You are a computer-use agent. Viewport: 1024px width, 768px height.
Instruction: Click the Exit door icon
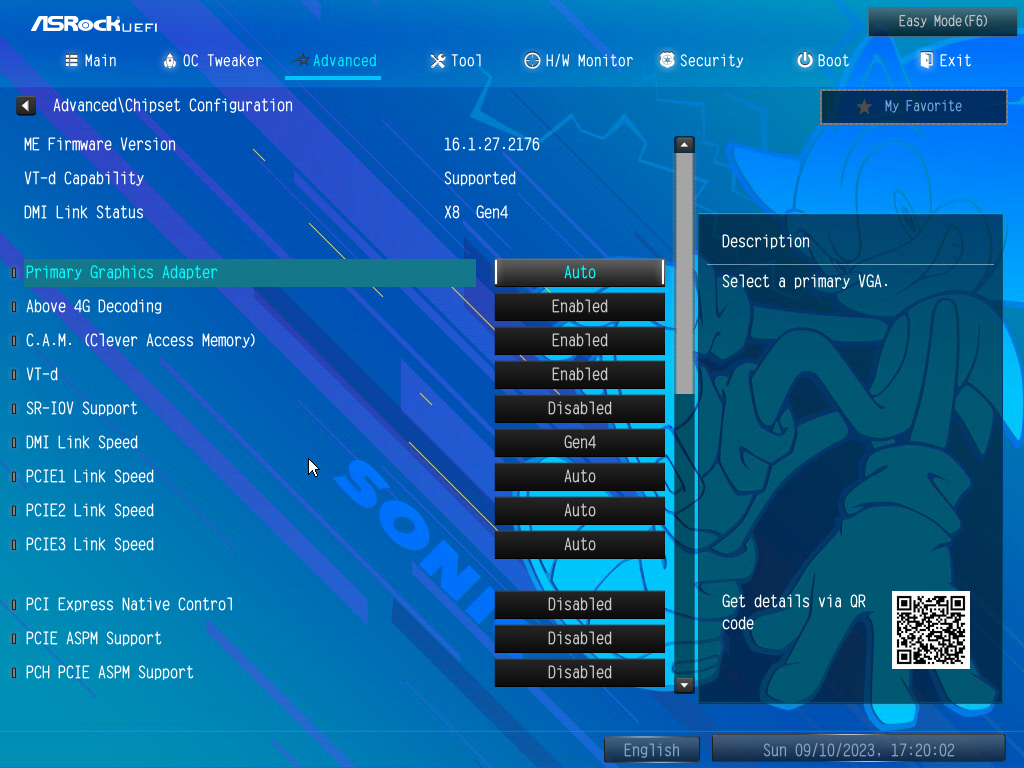(926, 61)
